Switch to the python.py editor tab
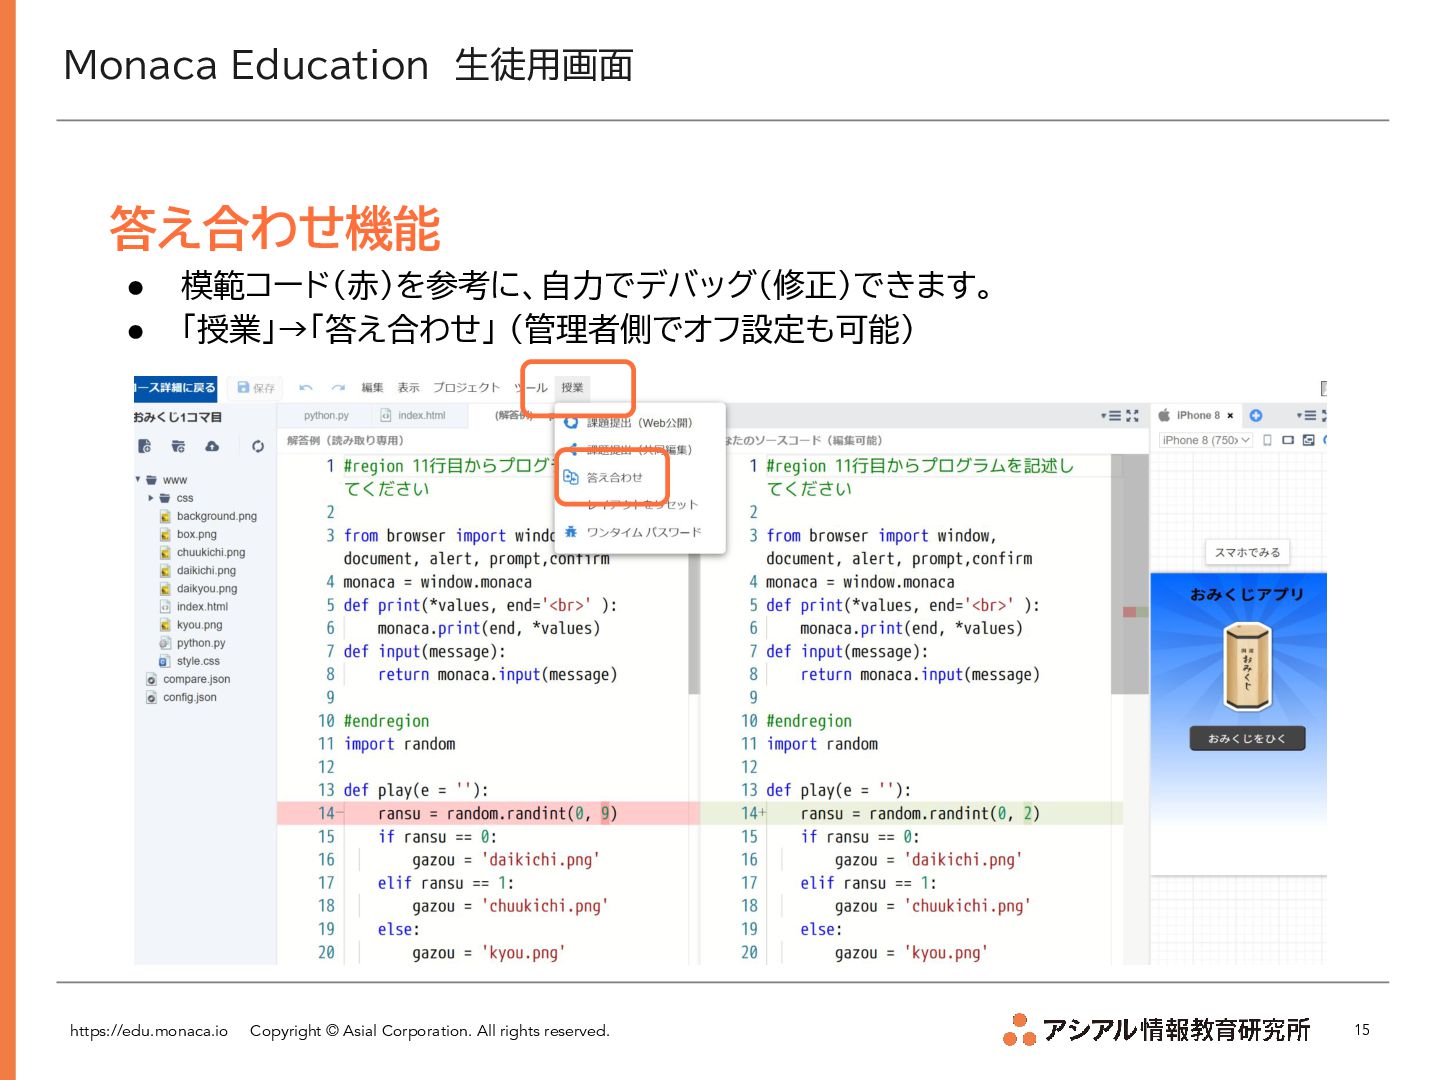Image resolution: width=1440 pixels, height=1080 pixels. [x=326, y=415]
